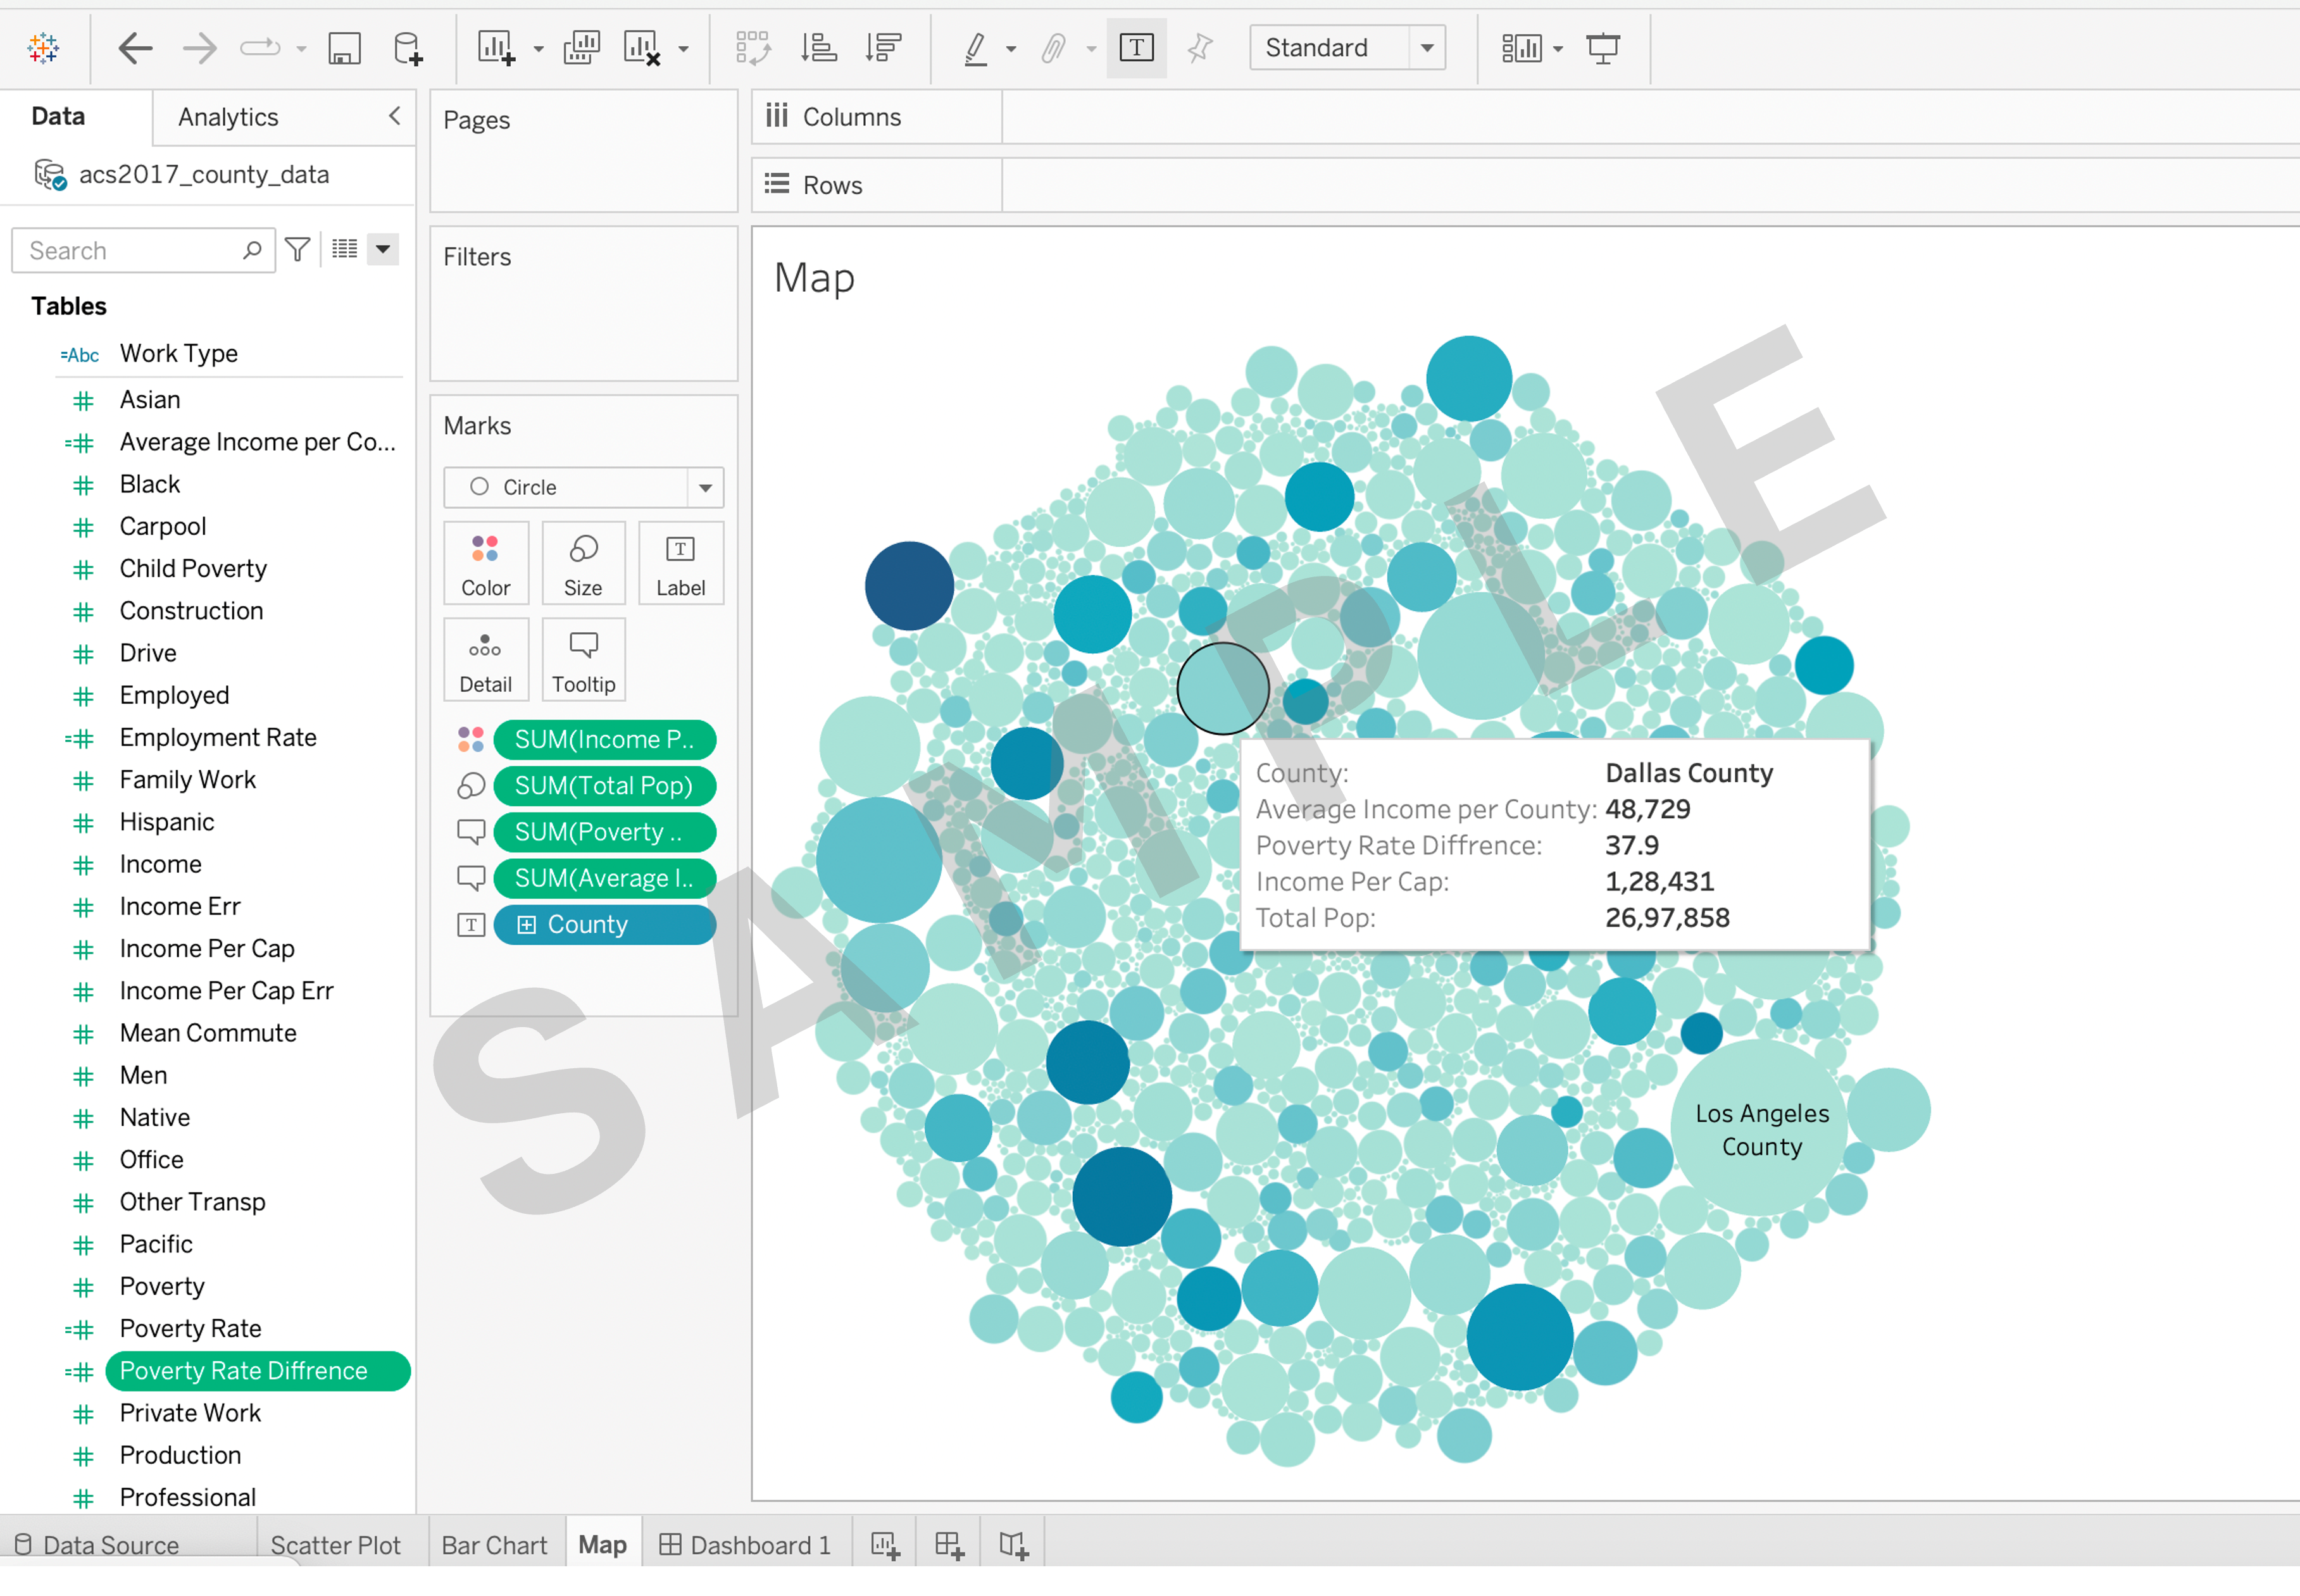
Task: Toggle the Show mark labels toolbar button
Action: pyautogui.click(x=1136, y=48)
